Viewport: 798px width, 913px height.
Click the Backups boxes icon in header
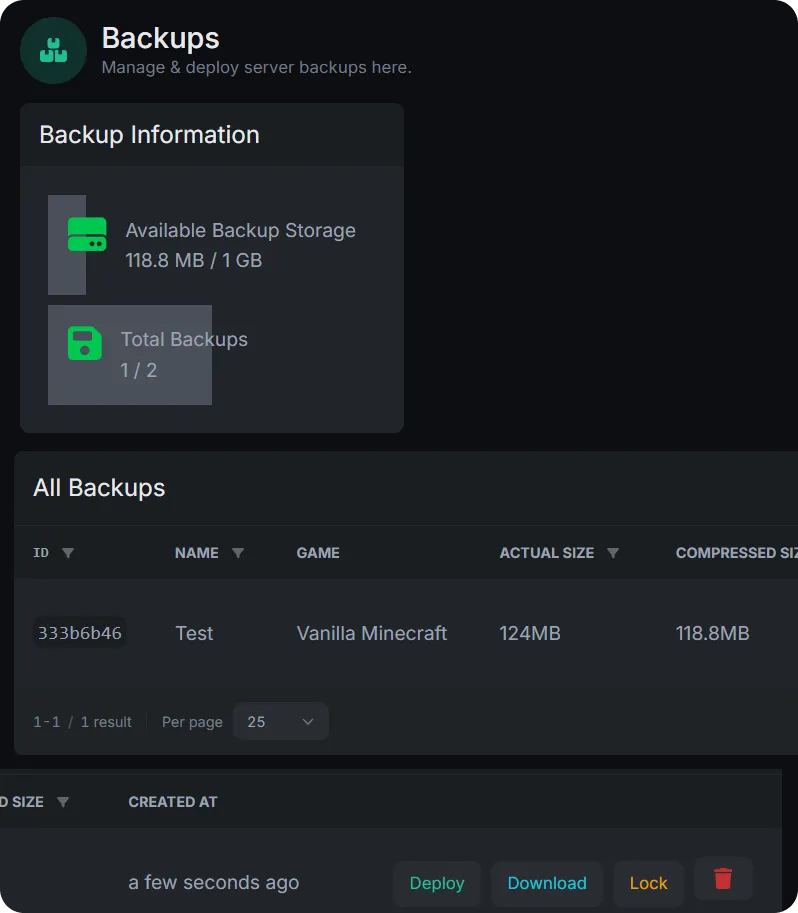(x=54, y=50)
